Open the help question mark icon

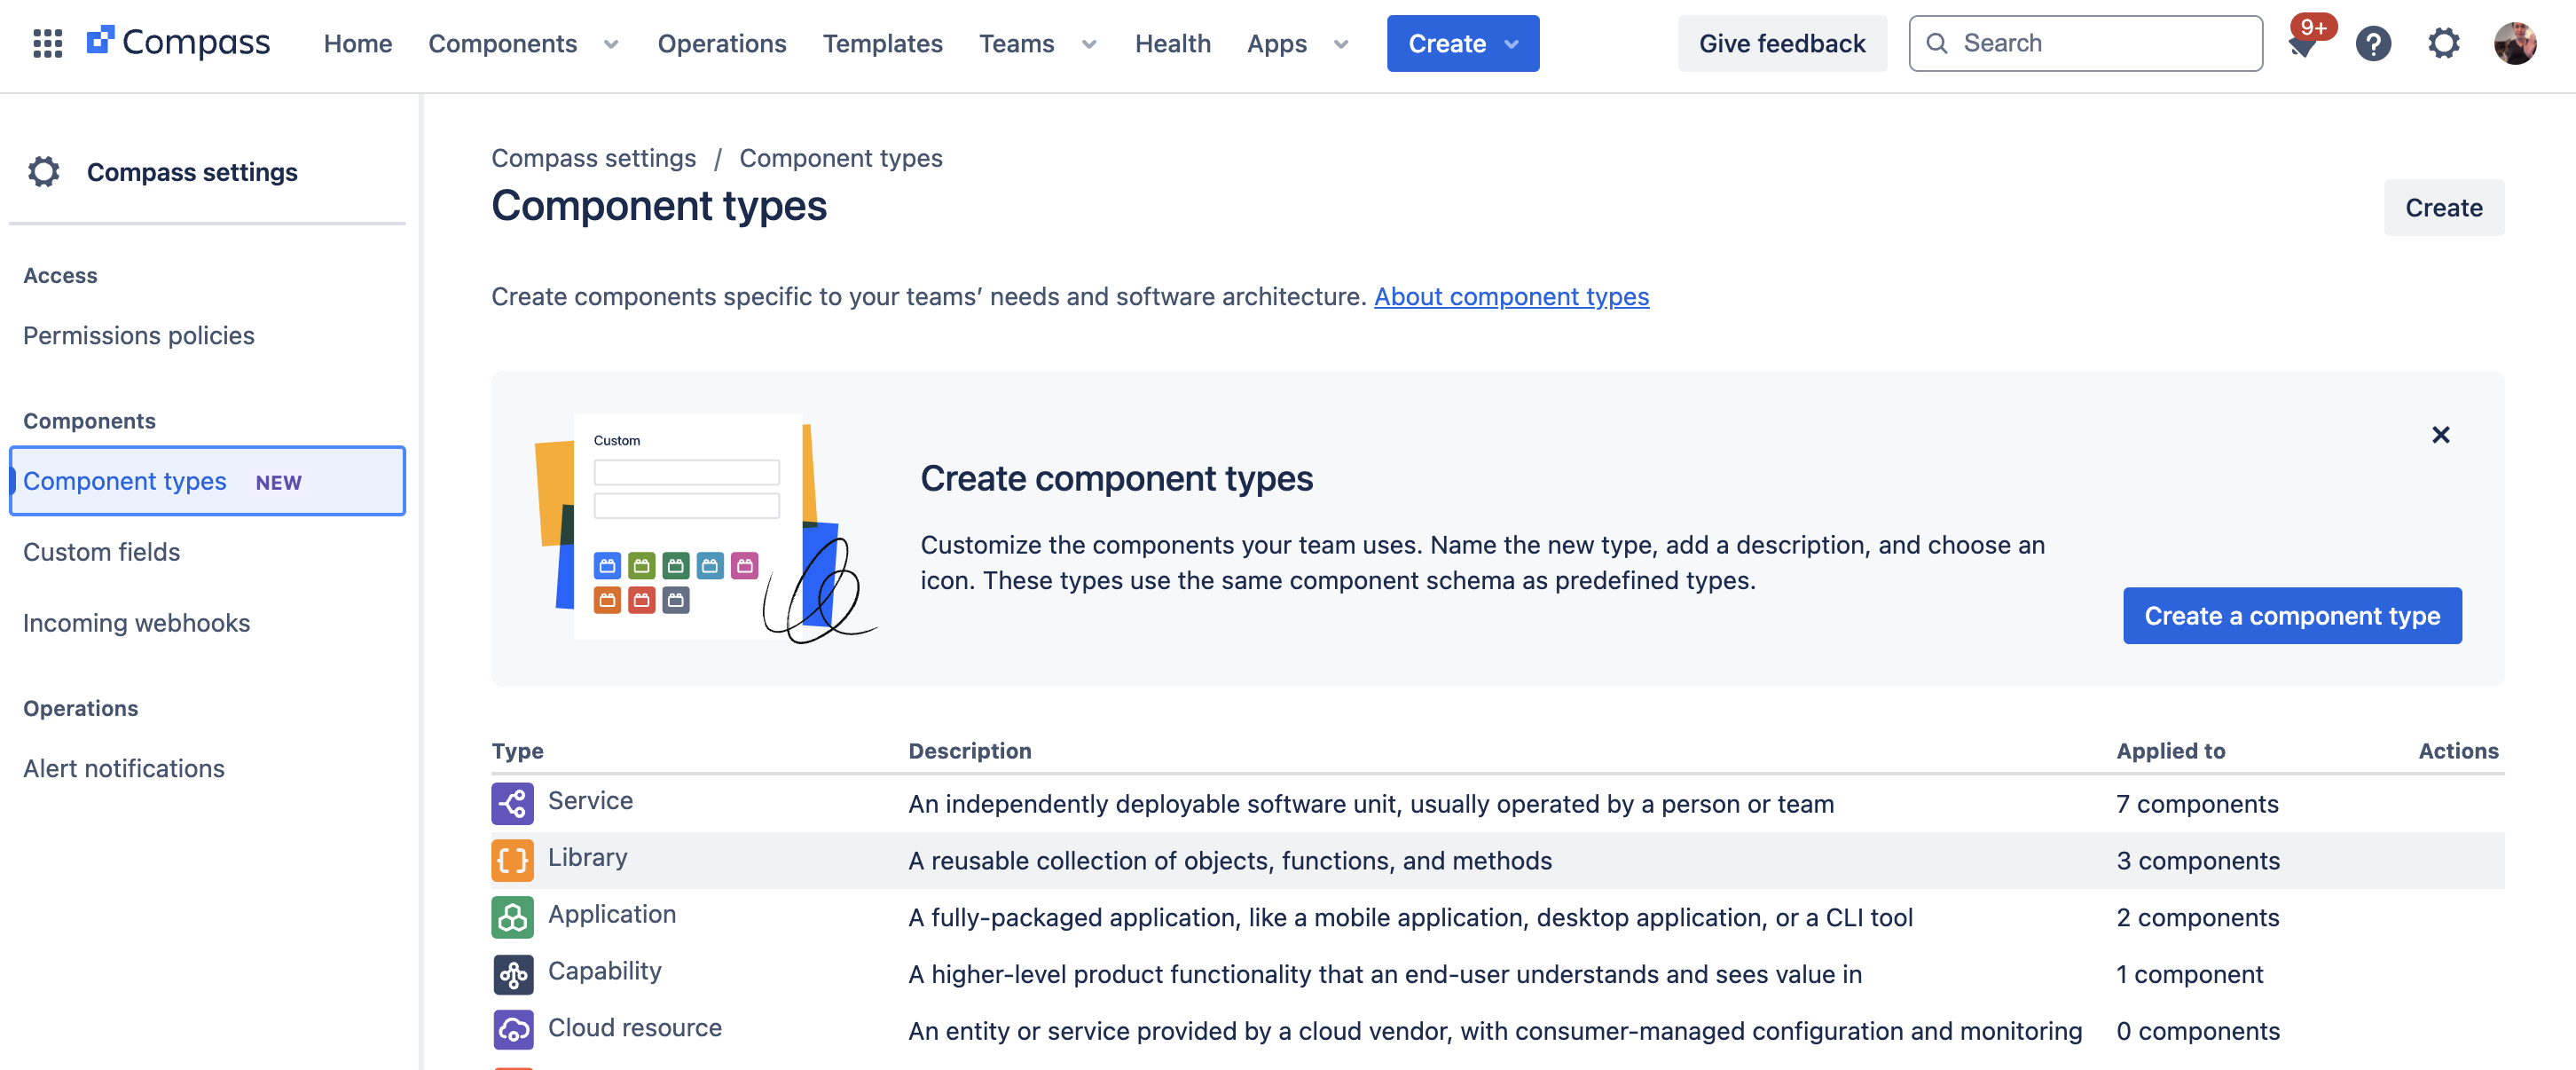pyautogui.click(x=2373, y=43)
